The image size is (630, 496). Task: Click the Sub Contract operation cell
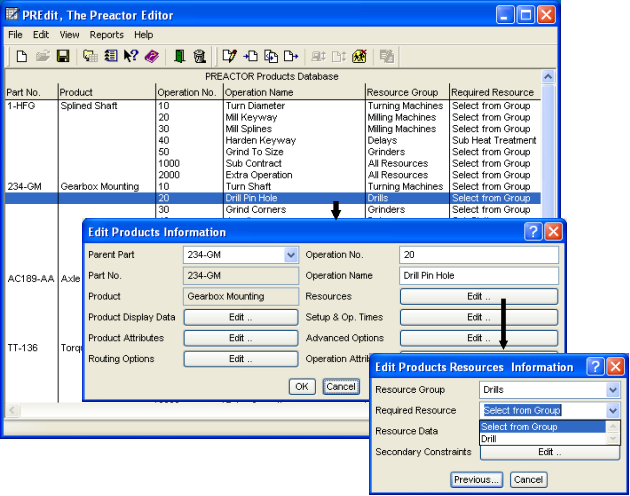[x=254, y=163]
